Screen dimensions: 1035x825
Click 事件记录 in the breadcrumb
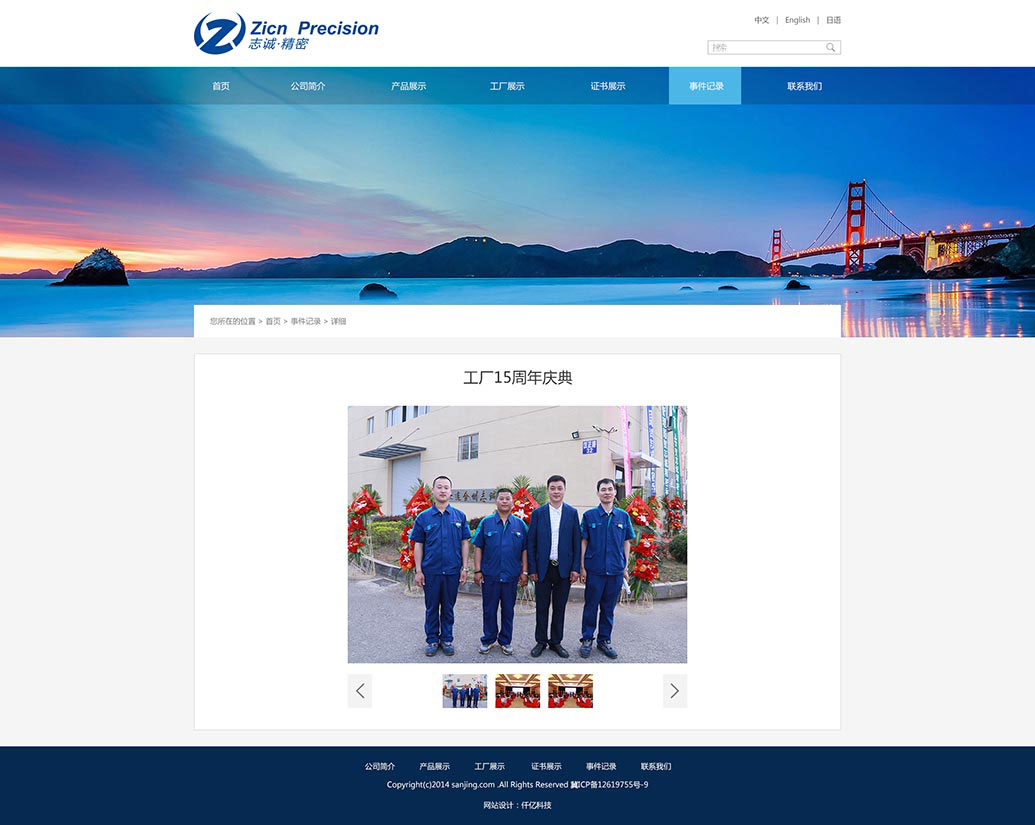coord(306,321)
